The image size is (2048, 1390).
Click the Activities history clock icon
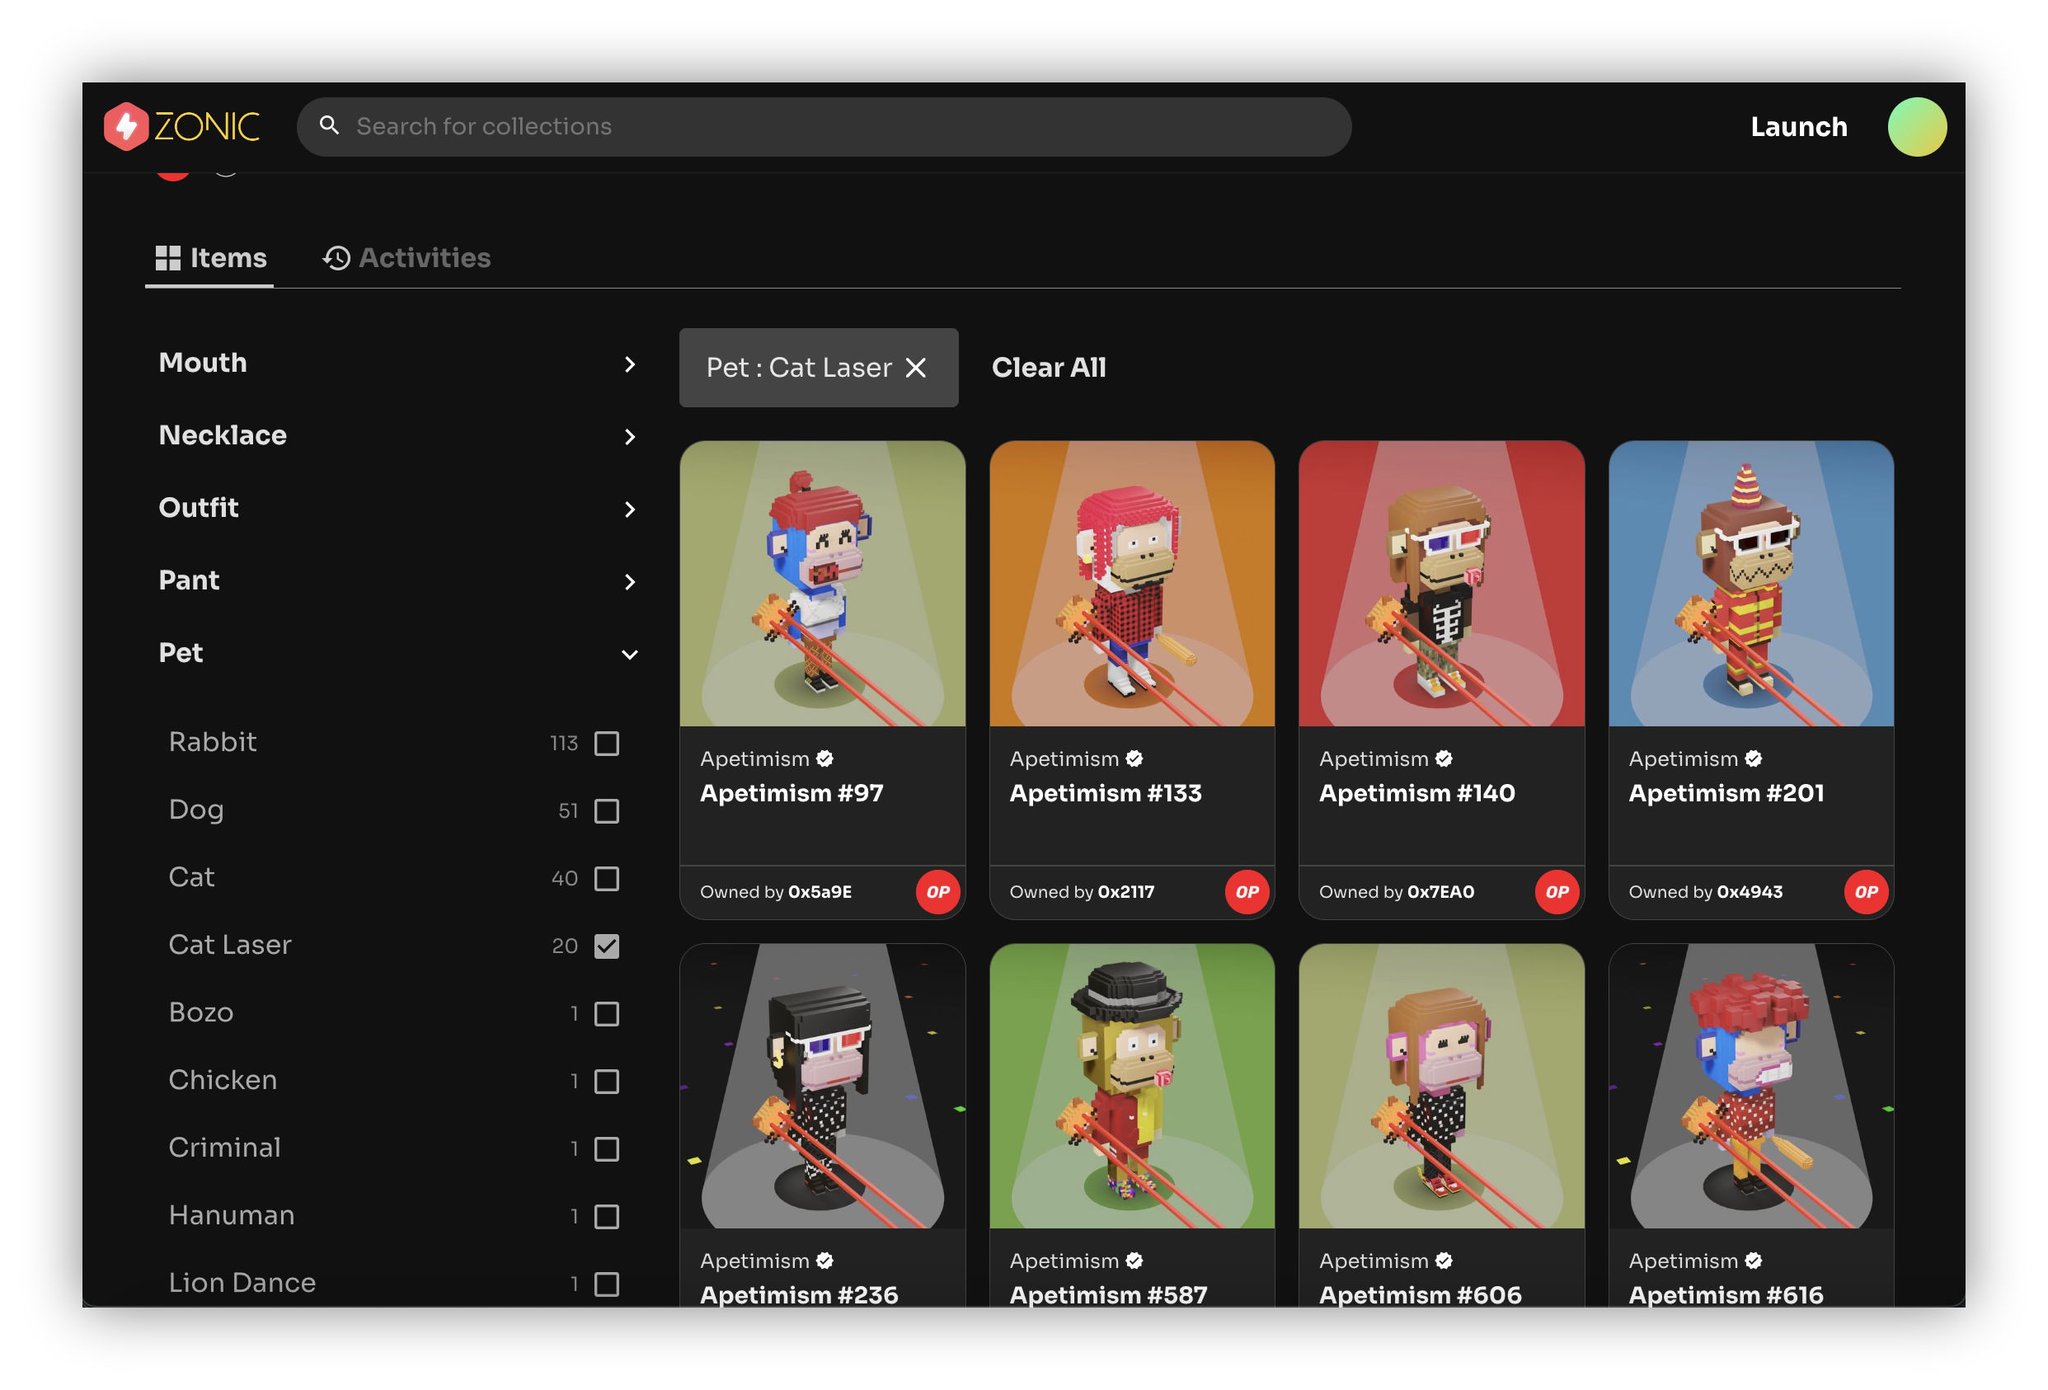pos(336,258)
